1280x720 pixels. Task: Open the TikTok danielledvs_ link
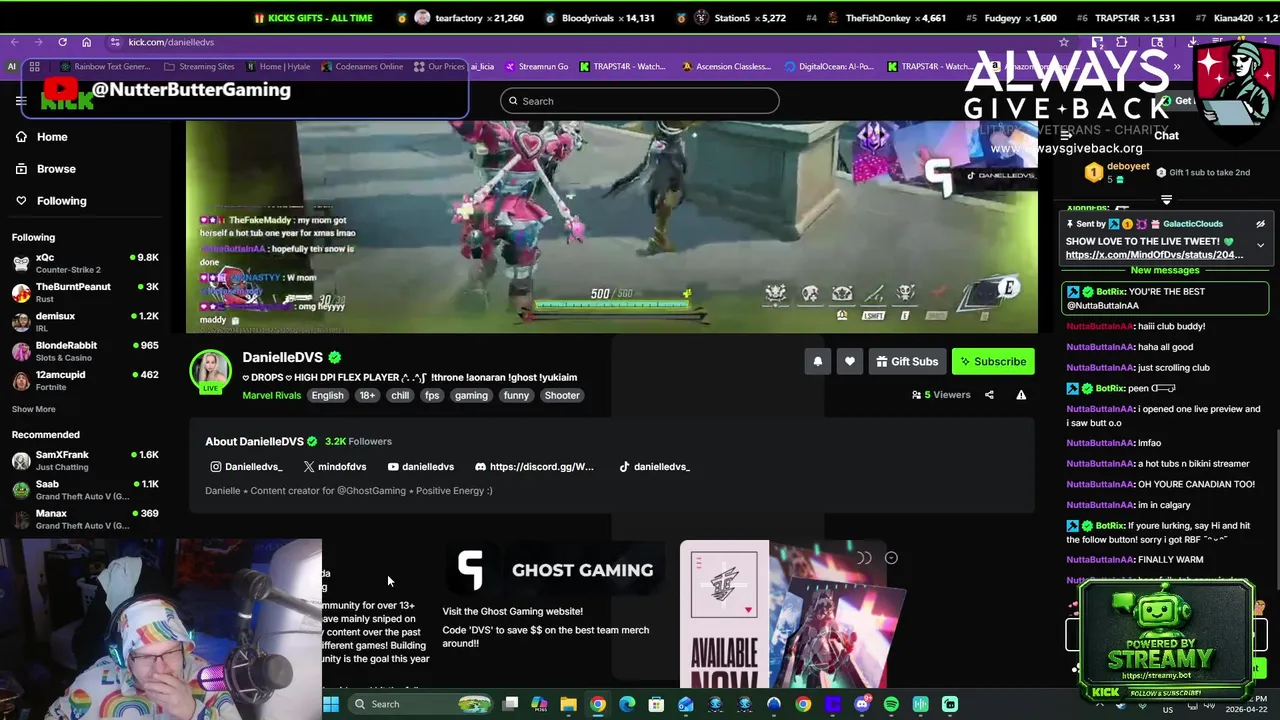(655, 467)
